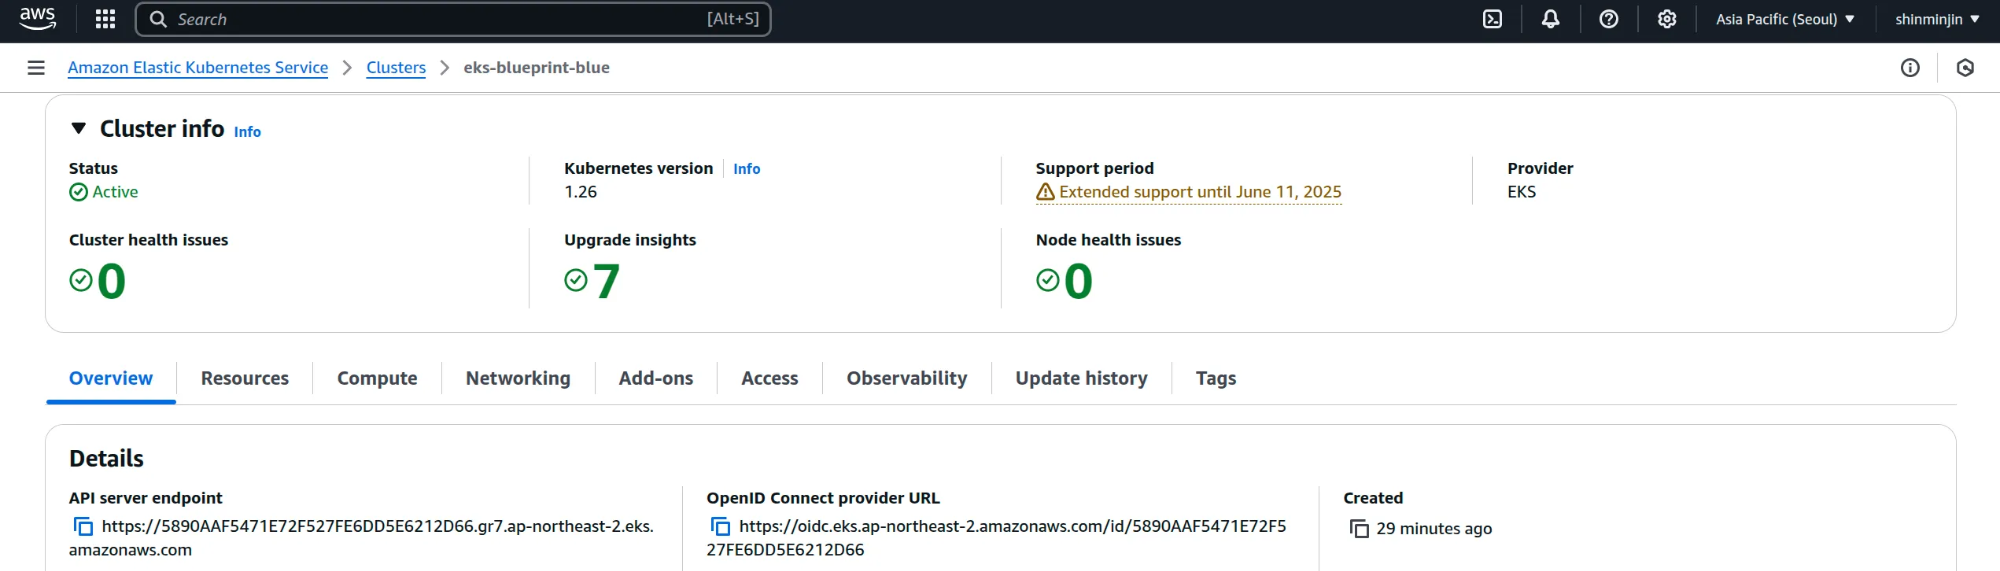The image size is (2000, 571).
Task: Click the green check icon next to Active status
Action: click(x=78, y=192)
